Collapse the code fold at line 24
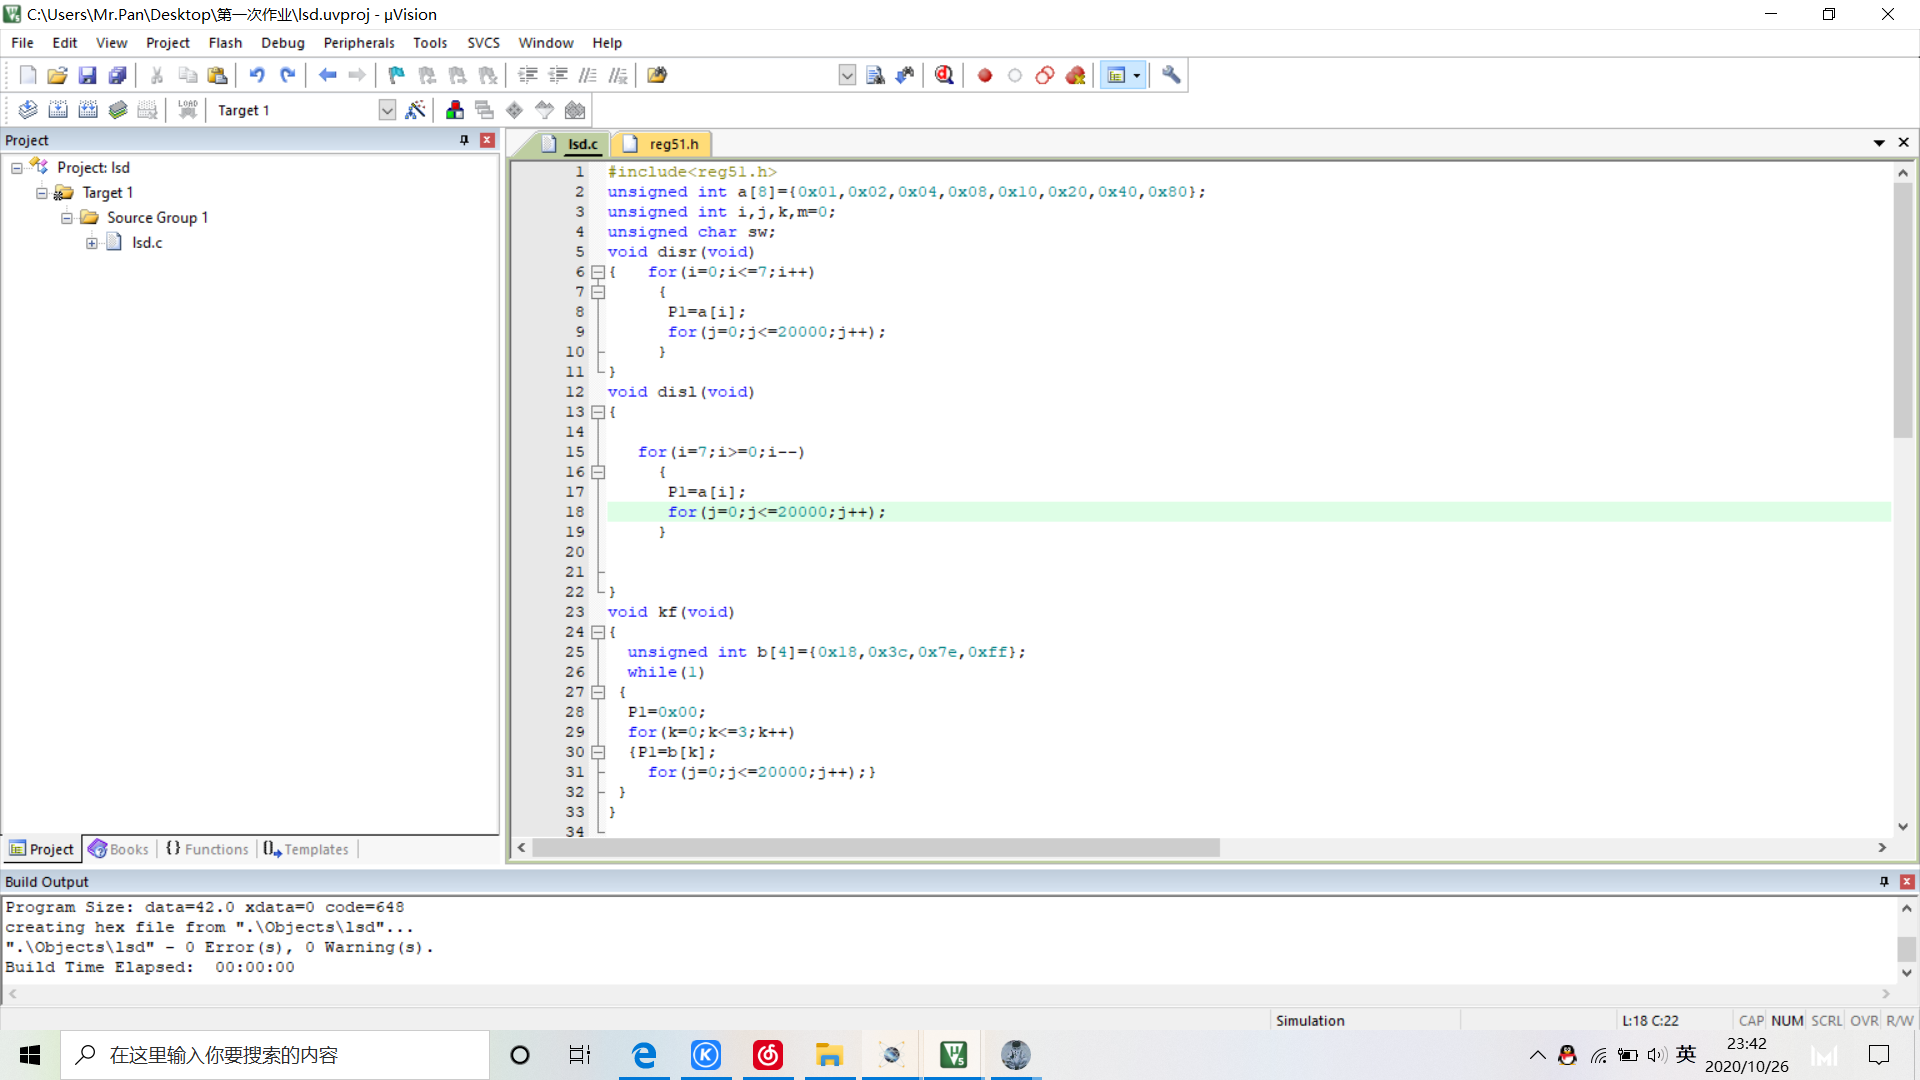 point(598,632)
